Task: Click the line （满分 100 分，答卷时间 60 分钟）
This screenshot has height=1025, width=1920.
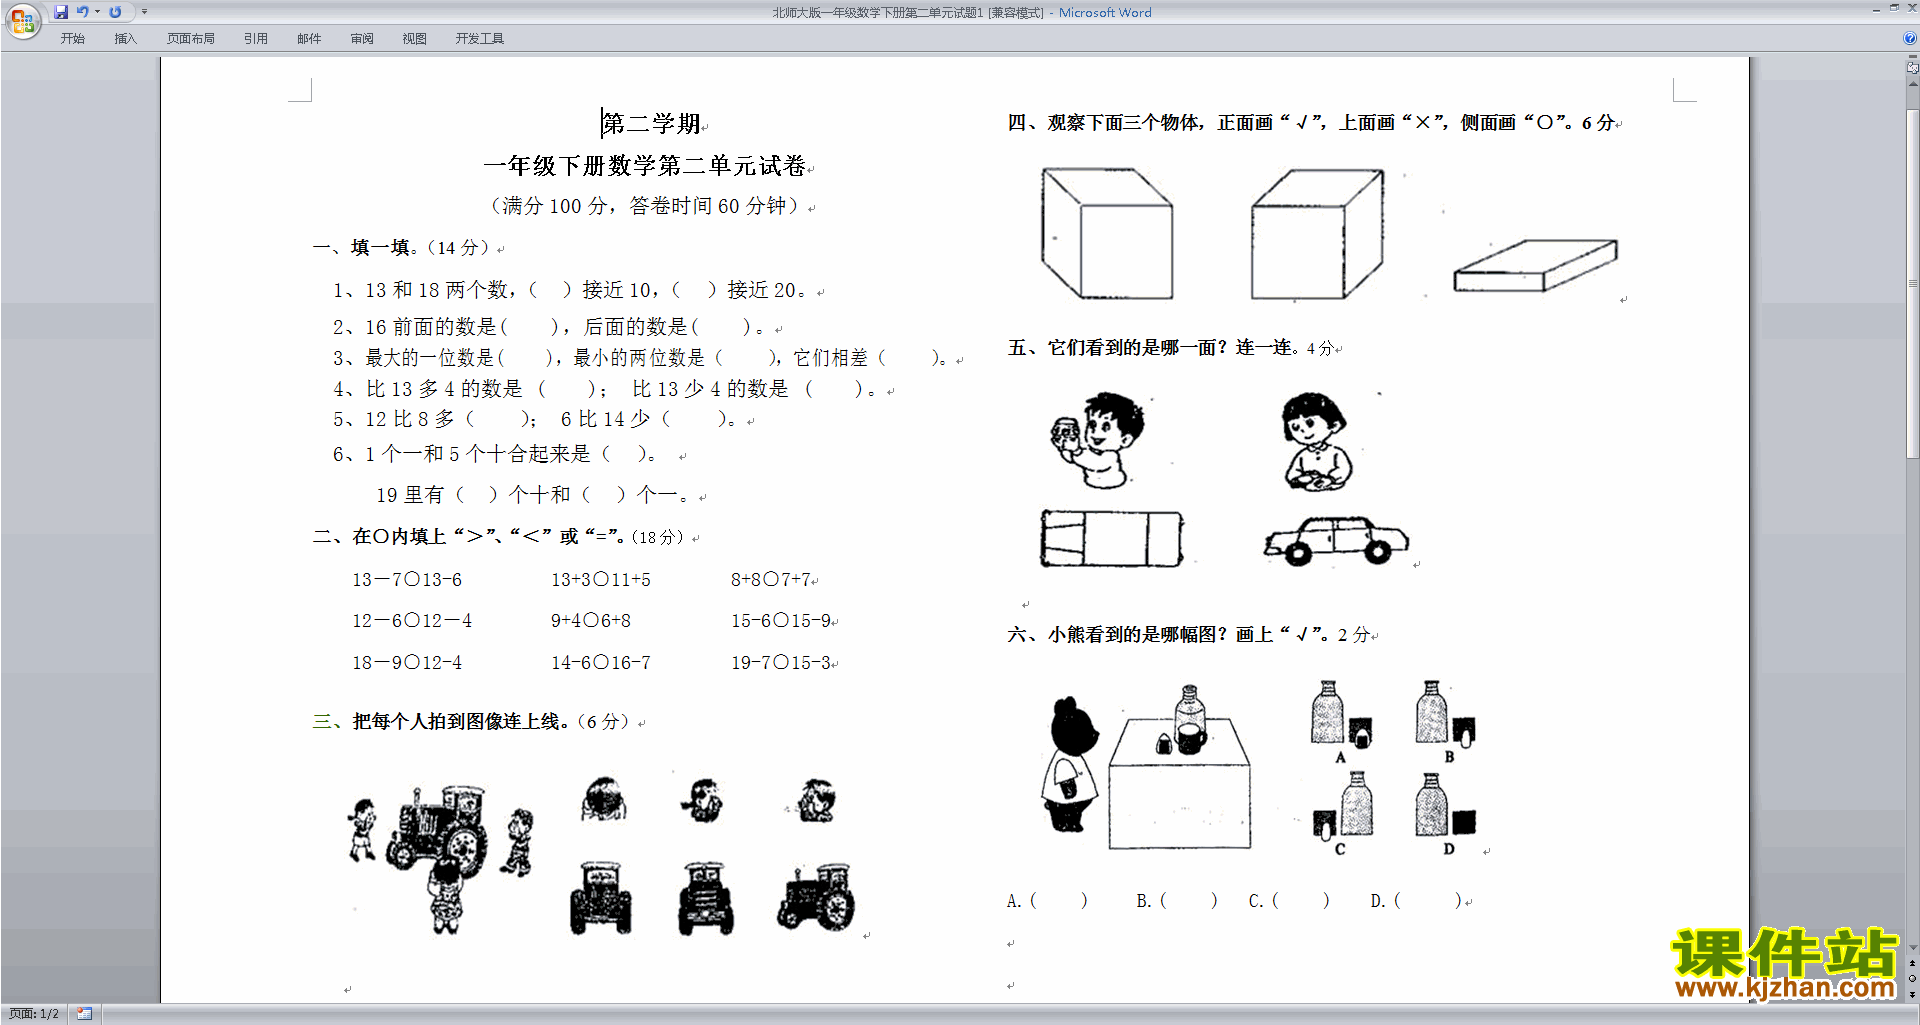Action: click(645, 206)
